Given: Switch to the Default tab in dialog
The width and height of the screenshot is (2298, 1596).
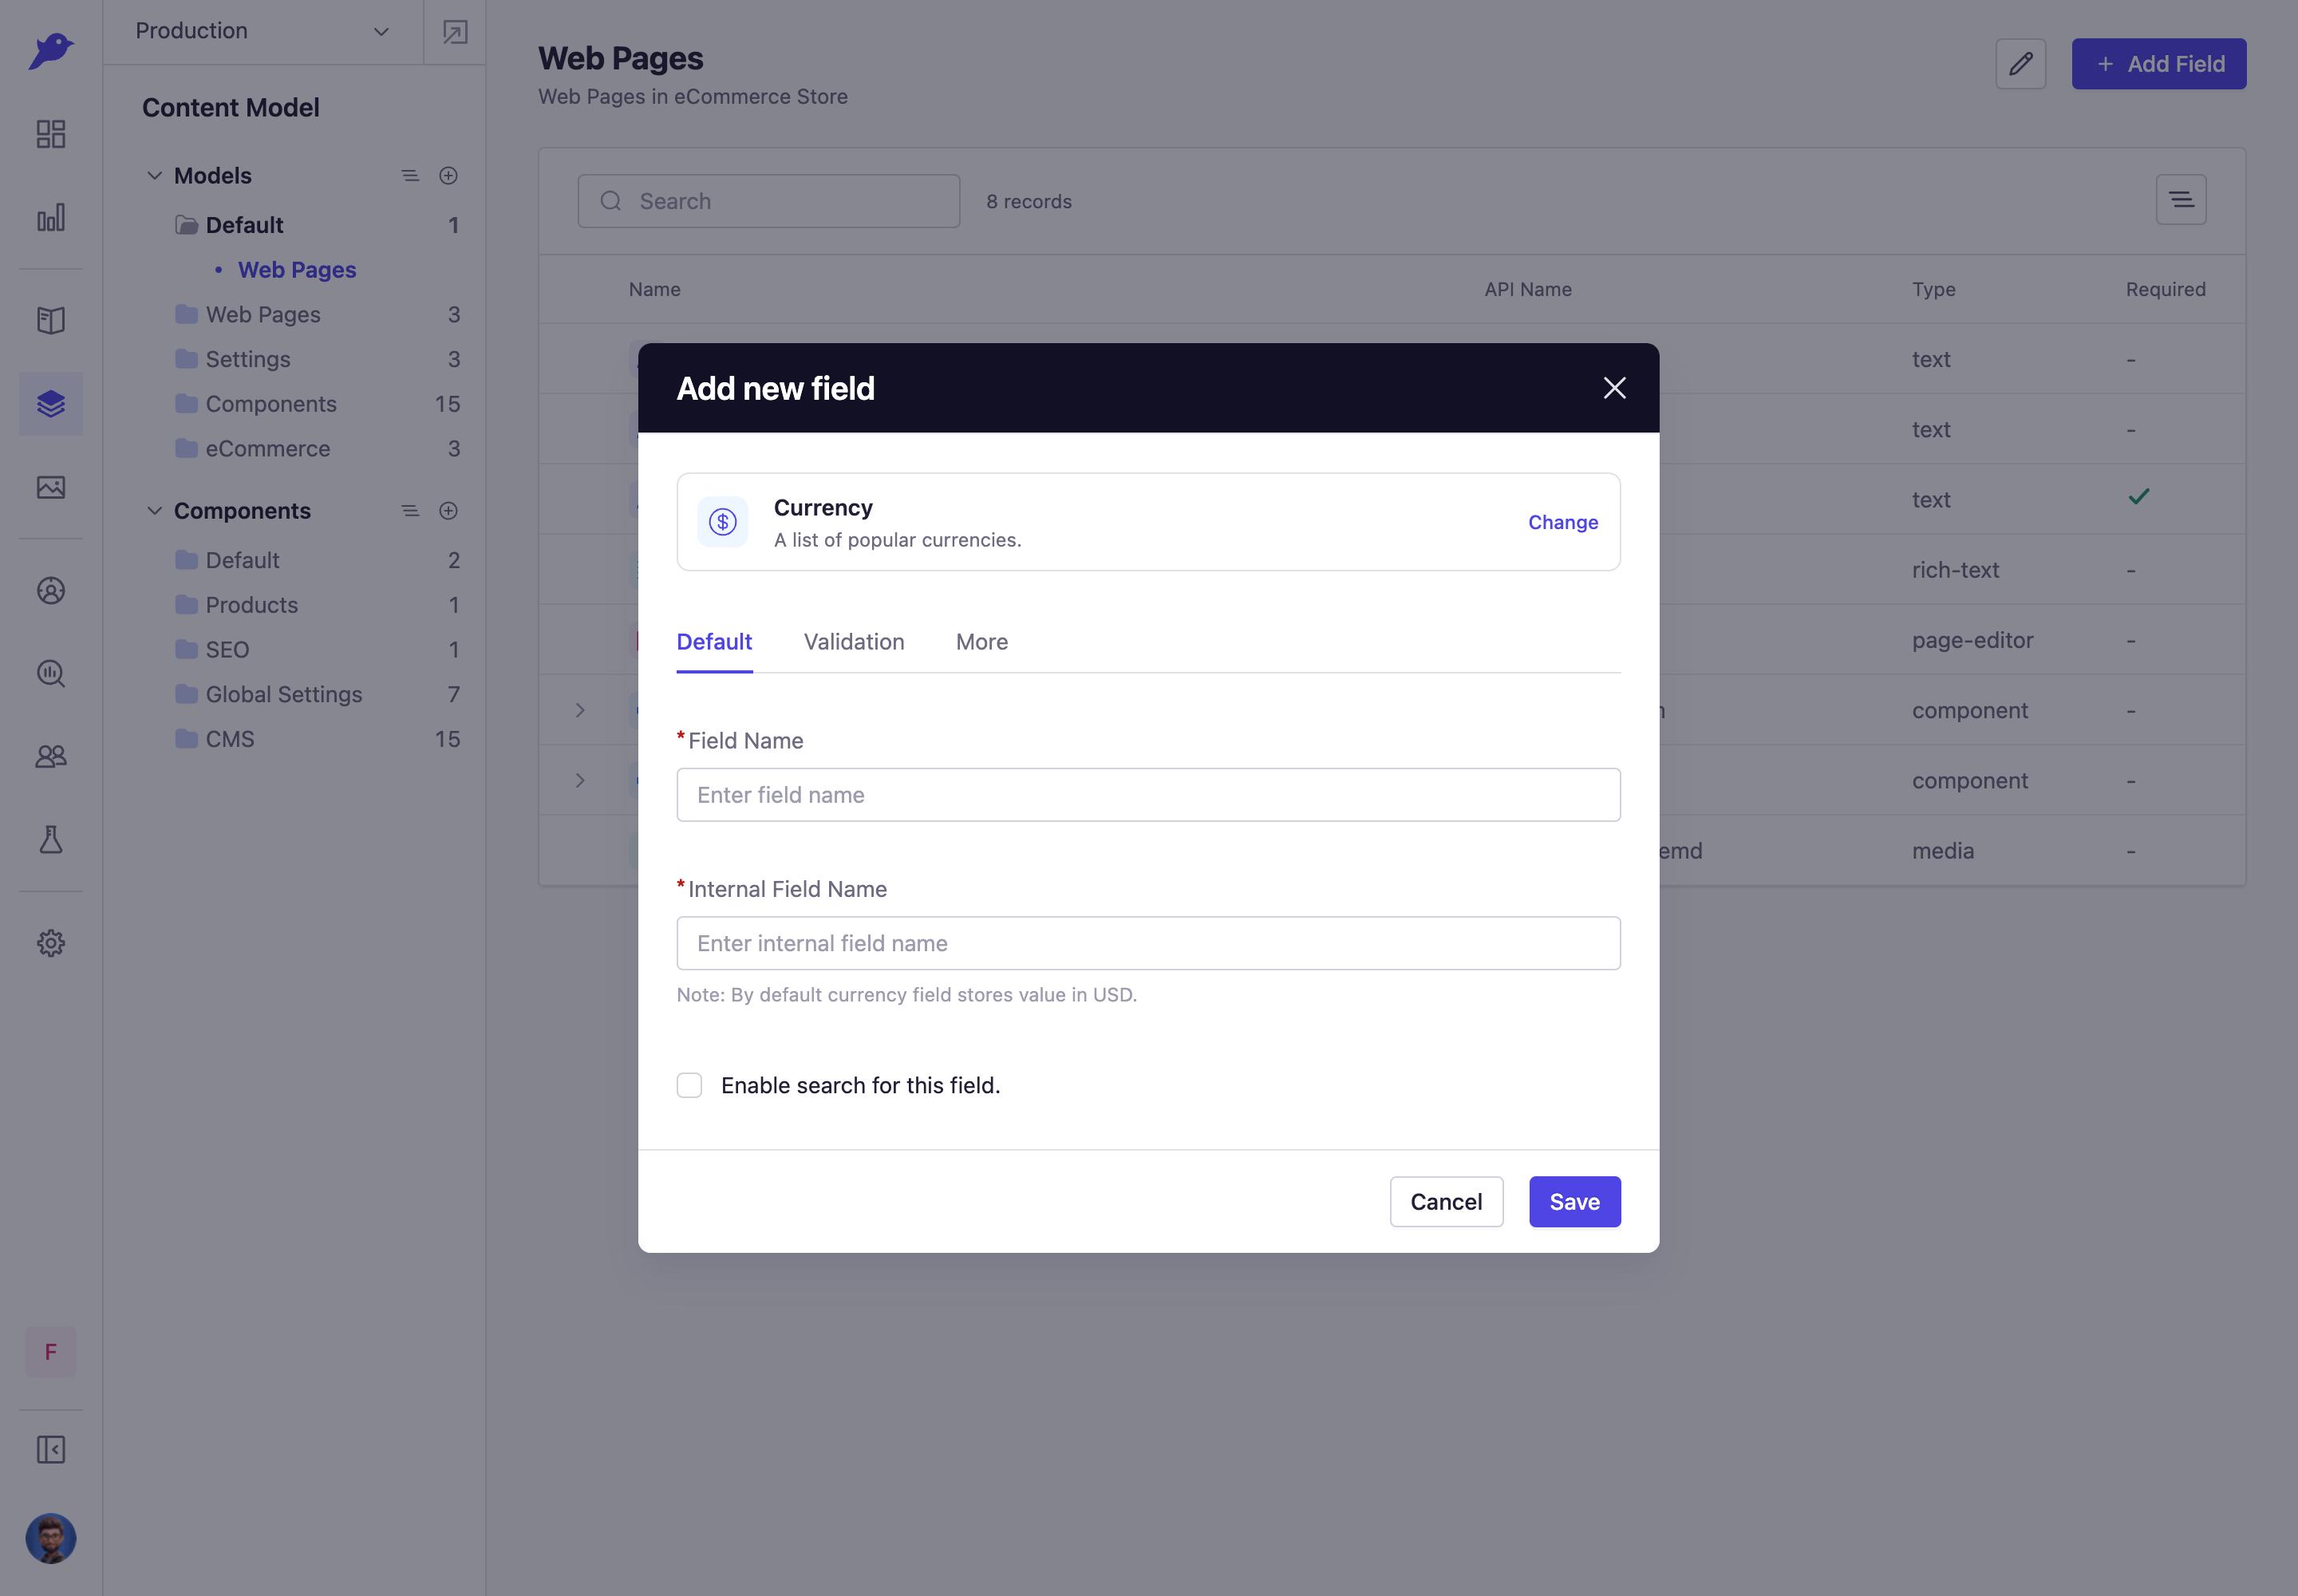Looking at the screenshot, I should click(x=714, y=642).
